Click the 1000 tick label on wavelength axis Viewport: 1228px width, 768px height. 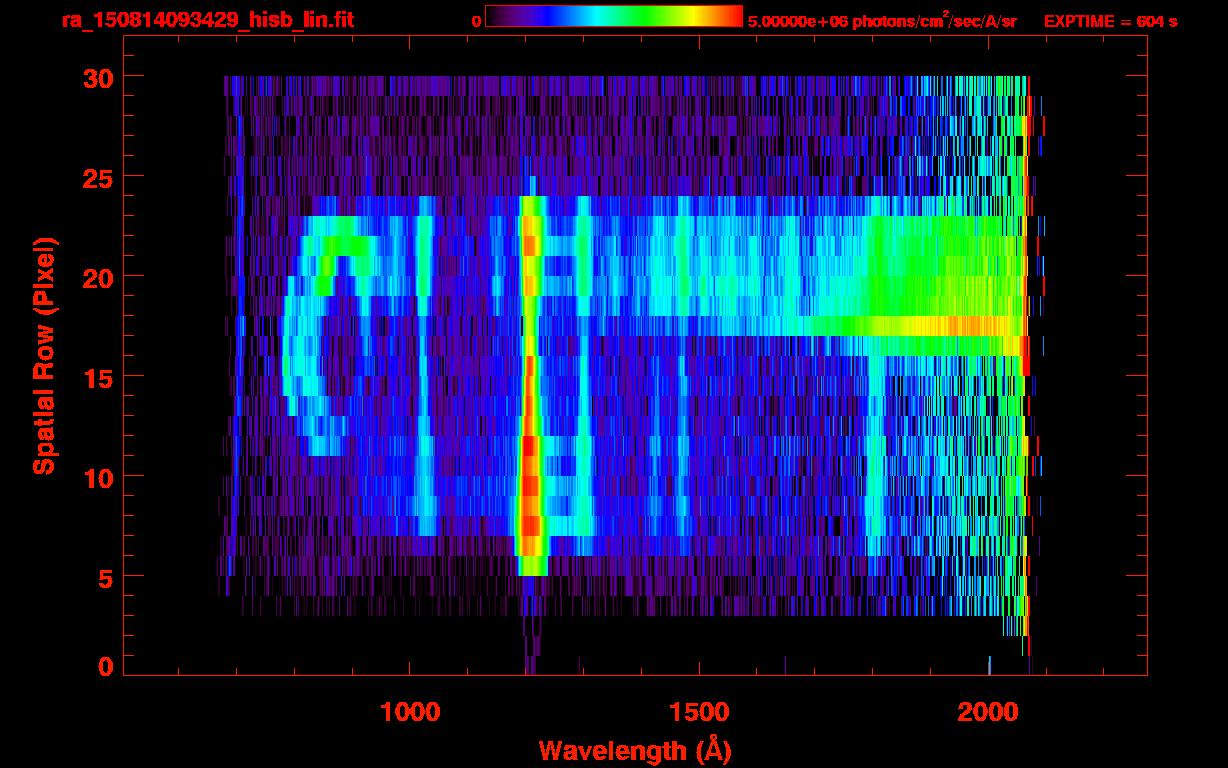pyautogui.click(x=410, y=711)
